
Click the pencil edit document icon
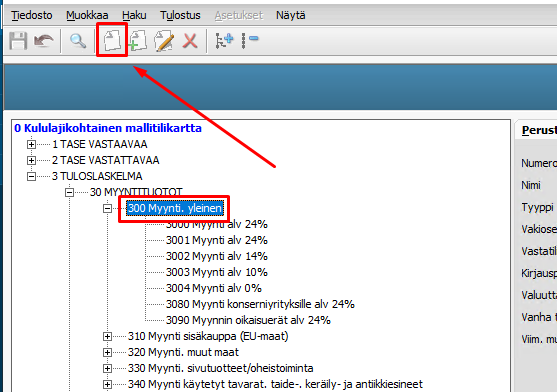(164, 40)
